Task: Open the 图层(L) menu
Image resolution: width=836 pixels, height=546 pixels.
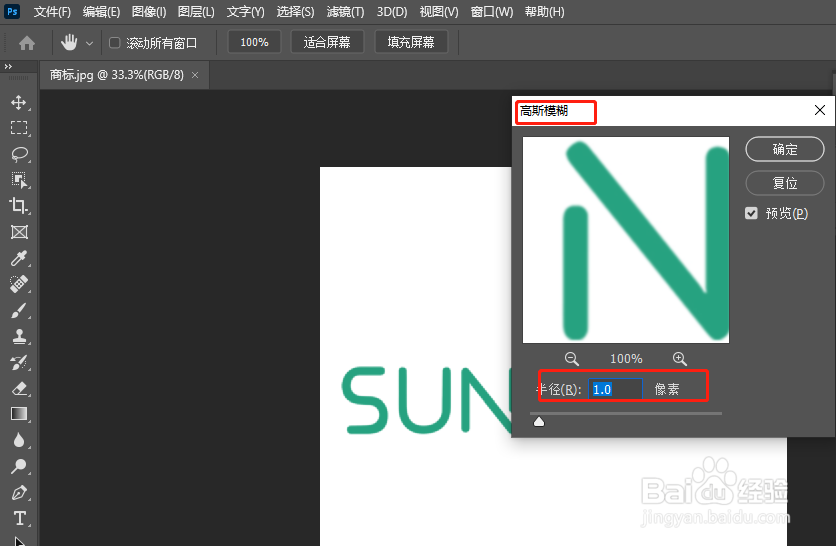Action: (196, 12)
